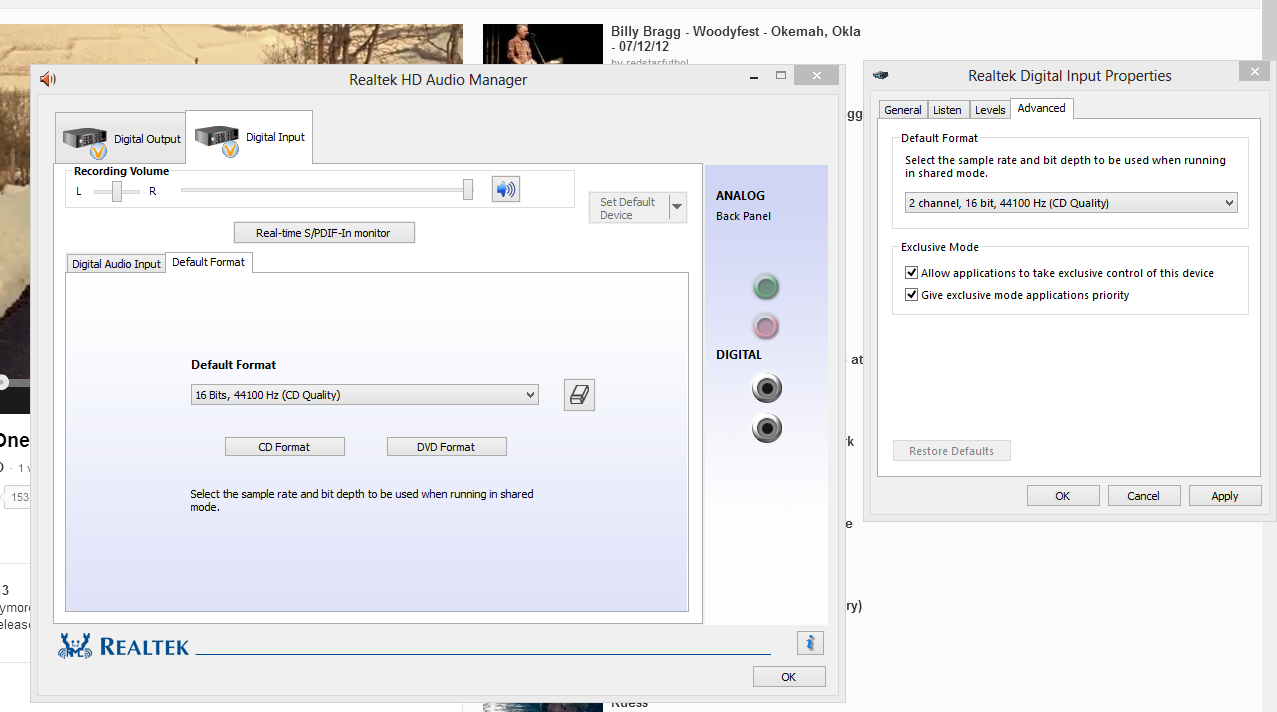Click the Real-time S/PDIF-In monitor button

323,233
